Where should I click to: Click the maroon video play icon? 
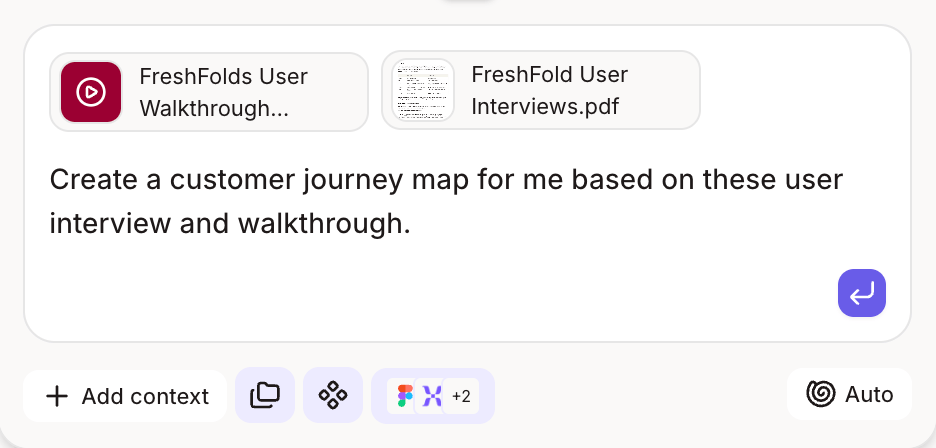click(91, 92)
